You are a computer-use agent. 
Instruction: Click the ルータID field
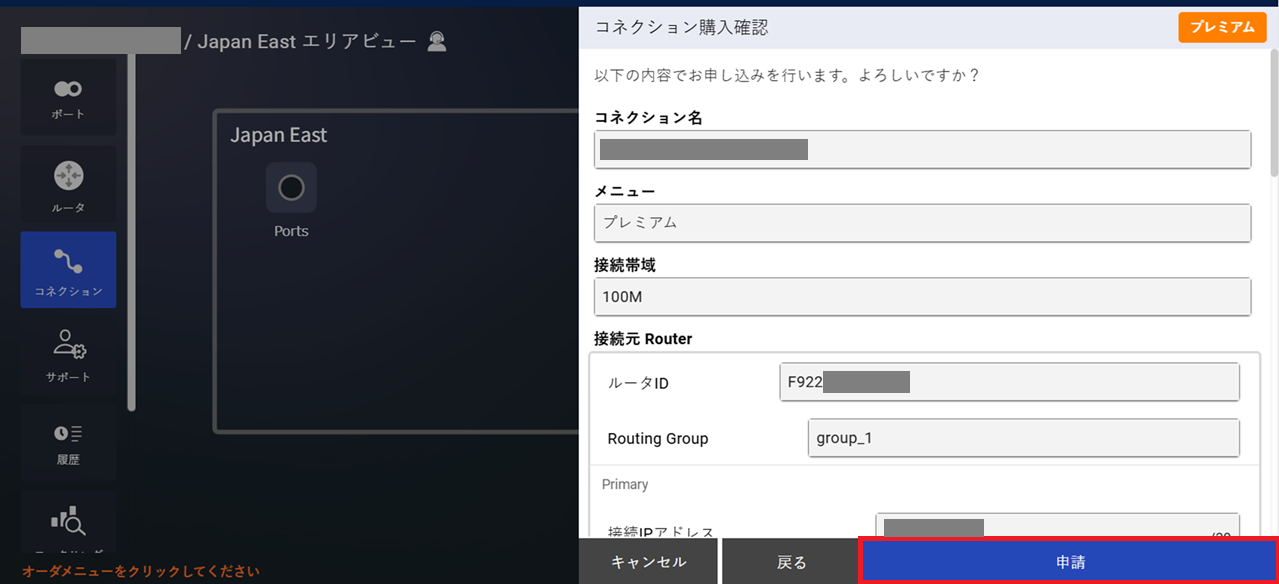tap(1009, 382)
